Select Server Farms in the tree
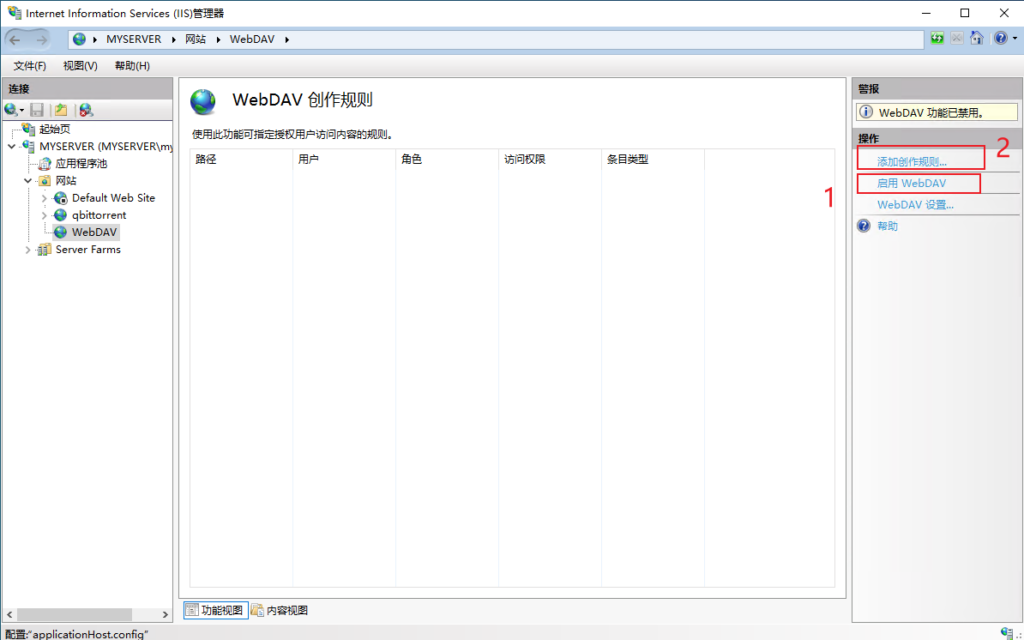1024x640 pixels. pyautogui.click(x=88, y=249)
